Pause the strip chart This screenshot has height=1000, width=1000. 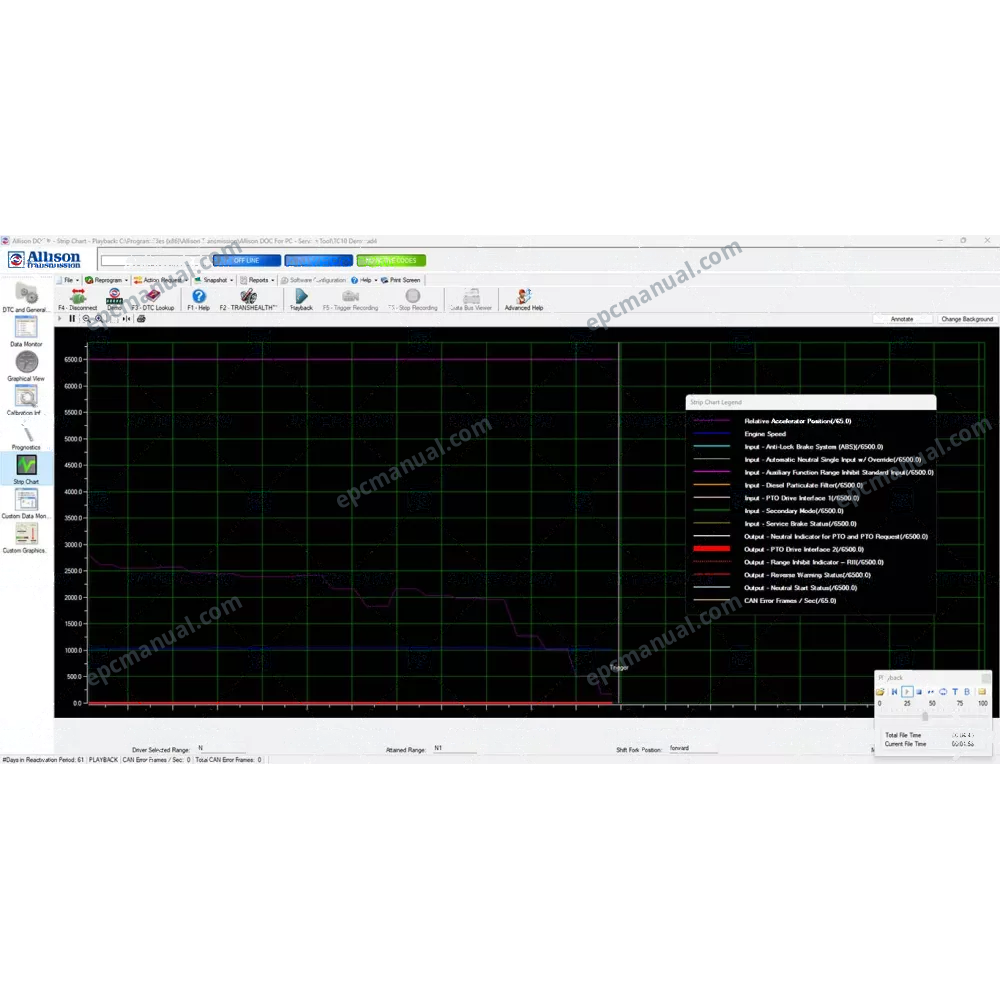click(72, 318)
